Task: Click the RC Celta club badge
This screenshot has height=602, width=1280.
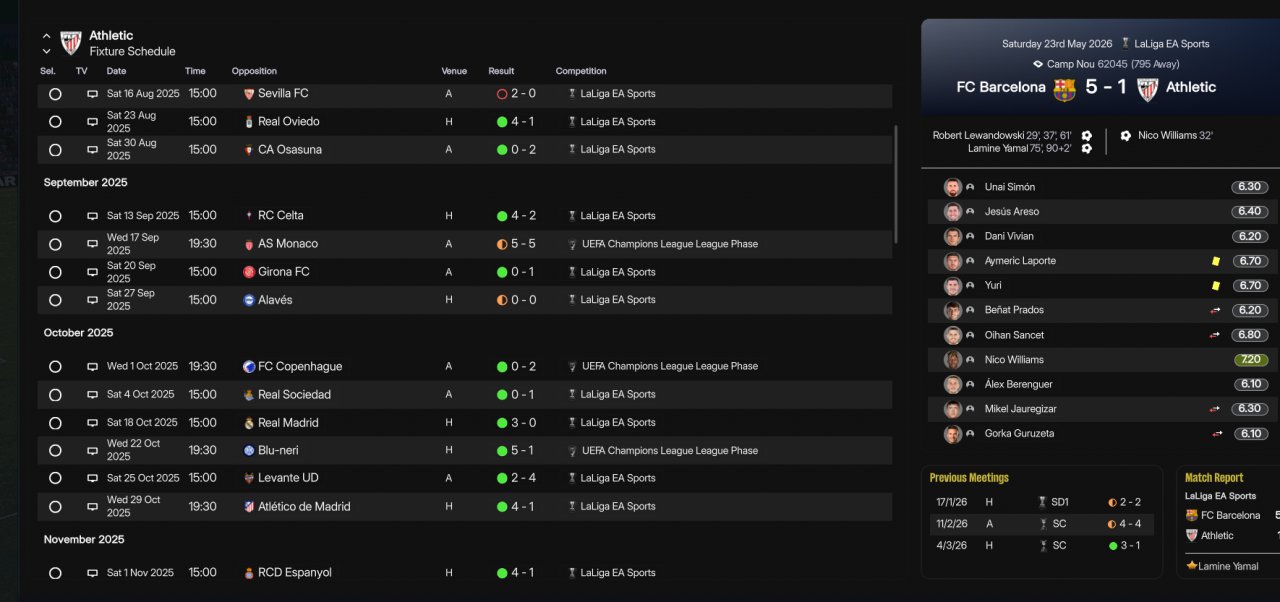Action: tap(249, 216)
